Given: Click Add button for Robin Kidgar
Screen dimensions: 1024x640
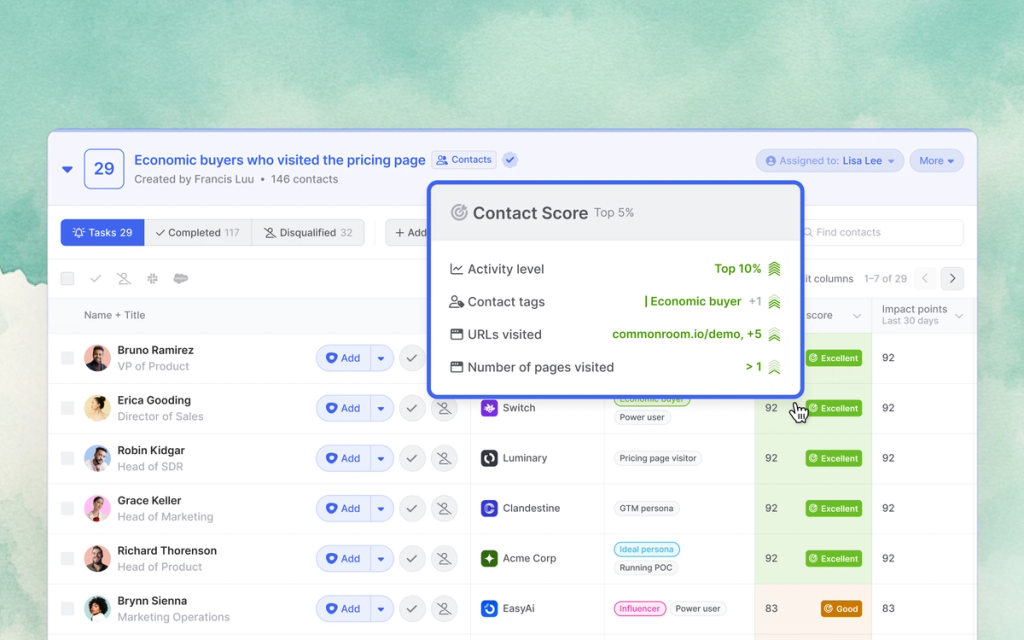Looking at the screenshot, I should (x=344, y=458).
